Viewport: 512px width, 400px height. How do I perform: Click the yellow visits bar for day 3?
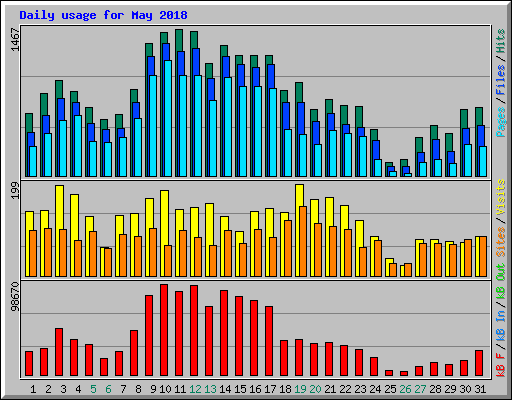pyautogui.click(x=59, y=207)
